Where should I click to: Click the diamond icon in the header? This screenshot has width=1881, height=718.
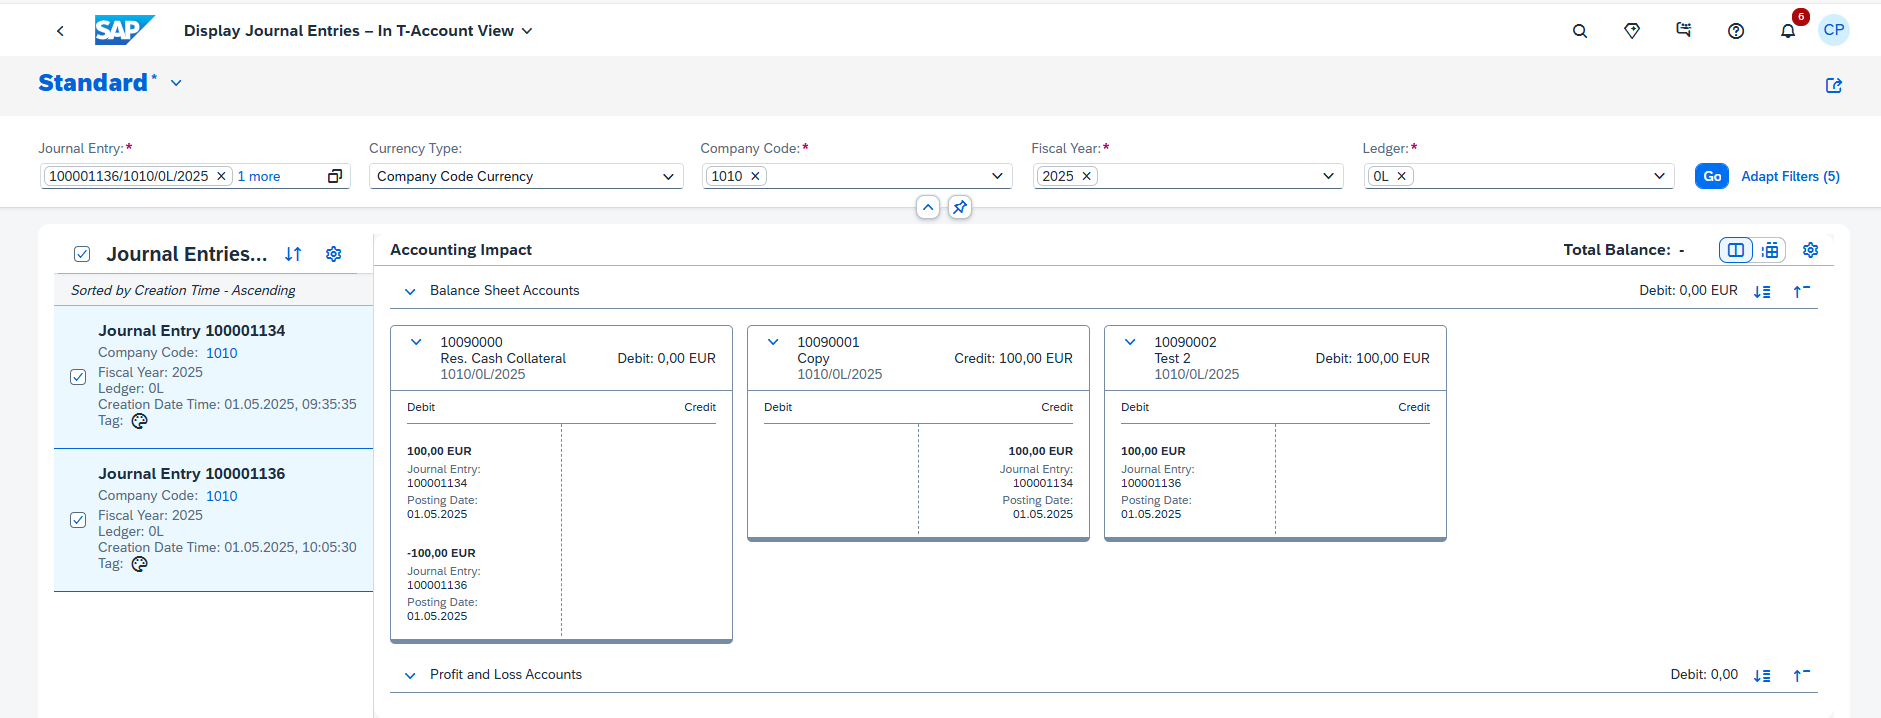1632,31
